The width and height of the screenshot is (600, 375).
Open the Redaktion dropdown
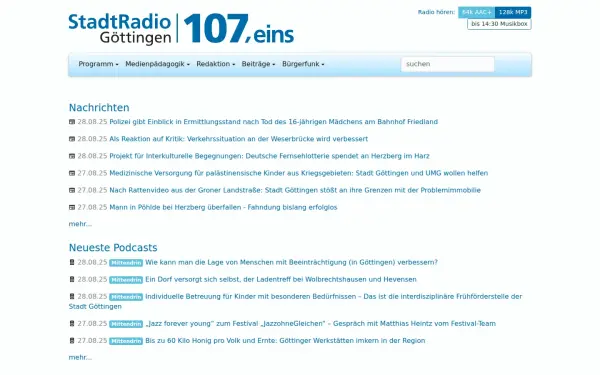(215, 64)
